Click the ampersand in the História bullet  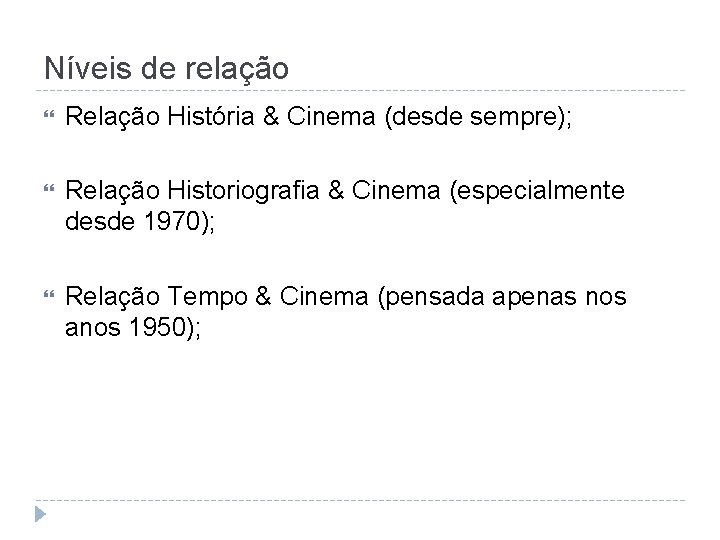271,116
